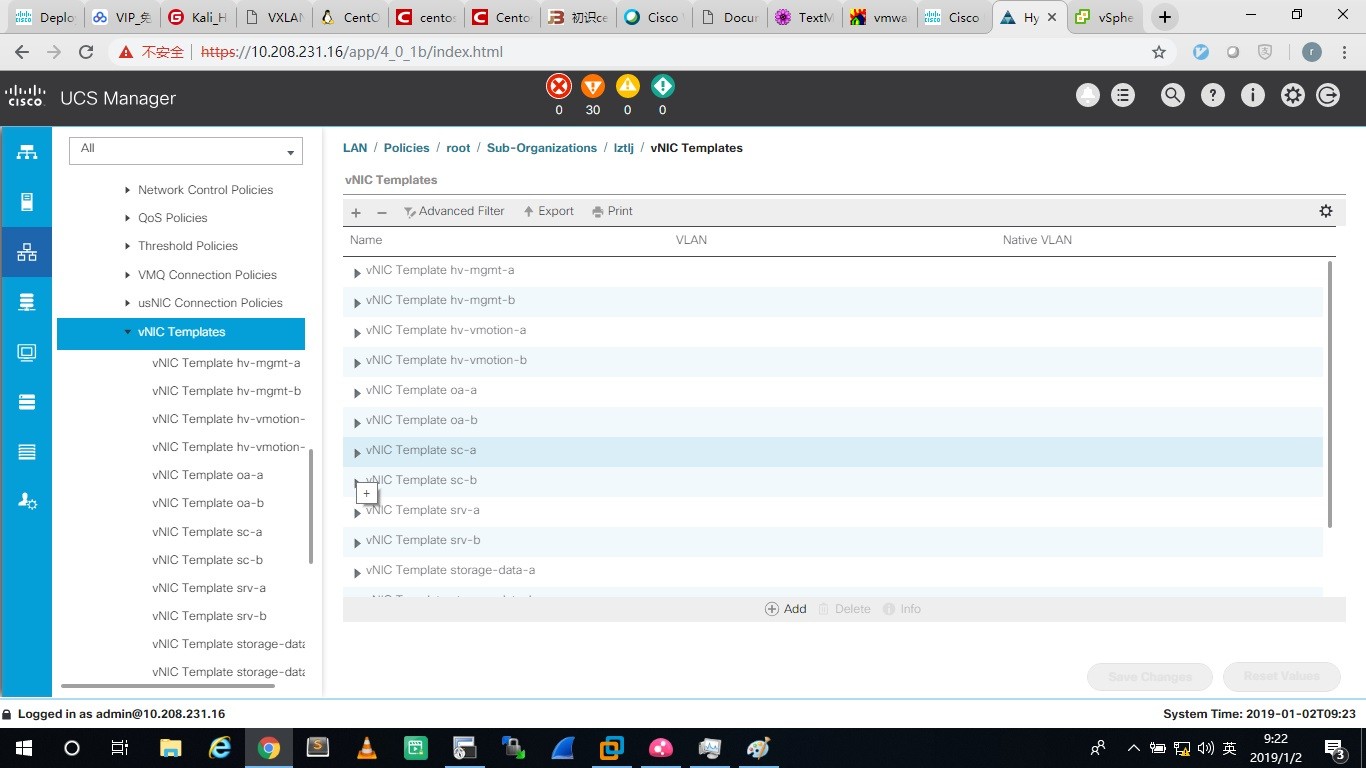Expand the storage-data-a table row
Image resolution: width=1366 pixels, height=768 pixels.
pyautogui.click(x=357, y=572)
